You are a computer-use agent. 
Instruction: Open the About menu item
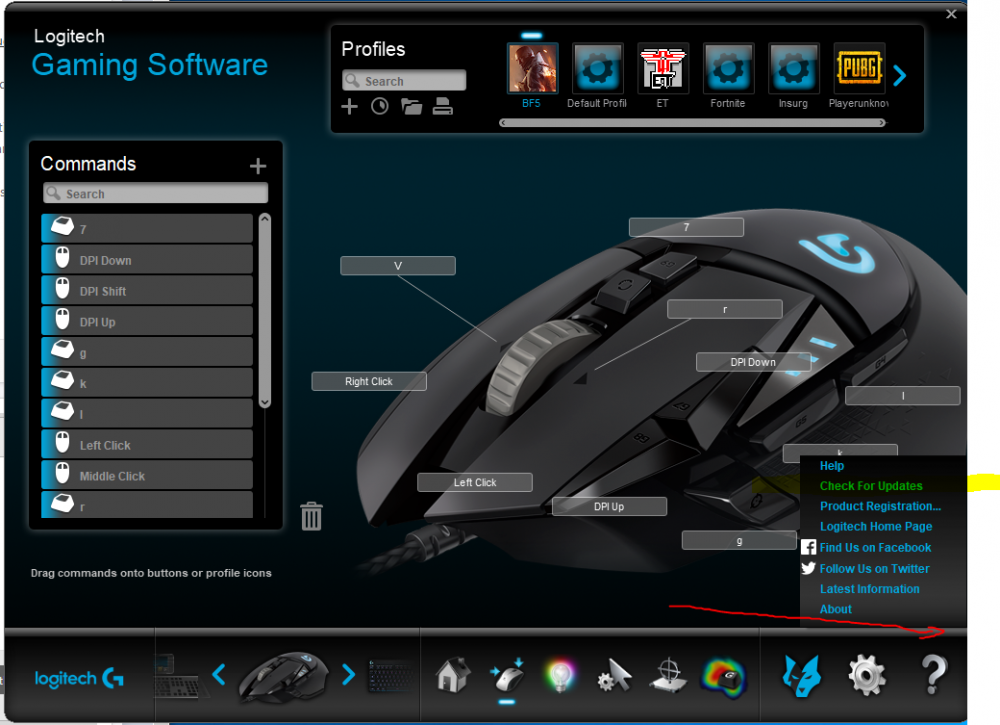(835, 609)
